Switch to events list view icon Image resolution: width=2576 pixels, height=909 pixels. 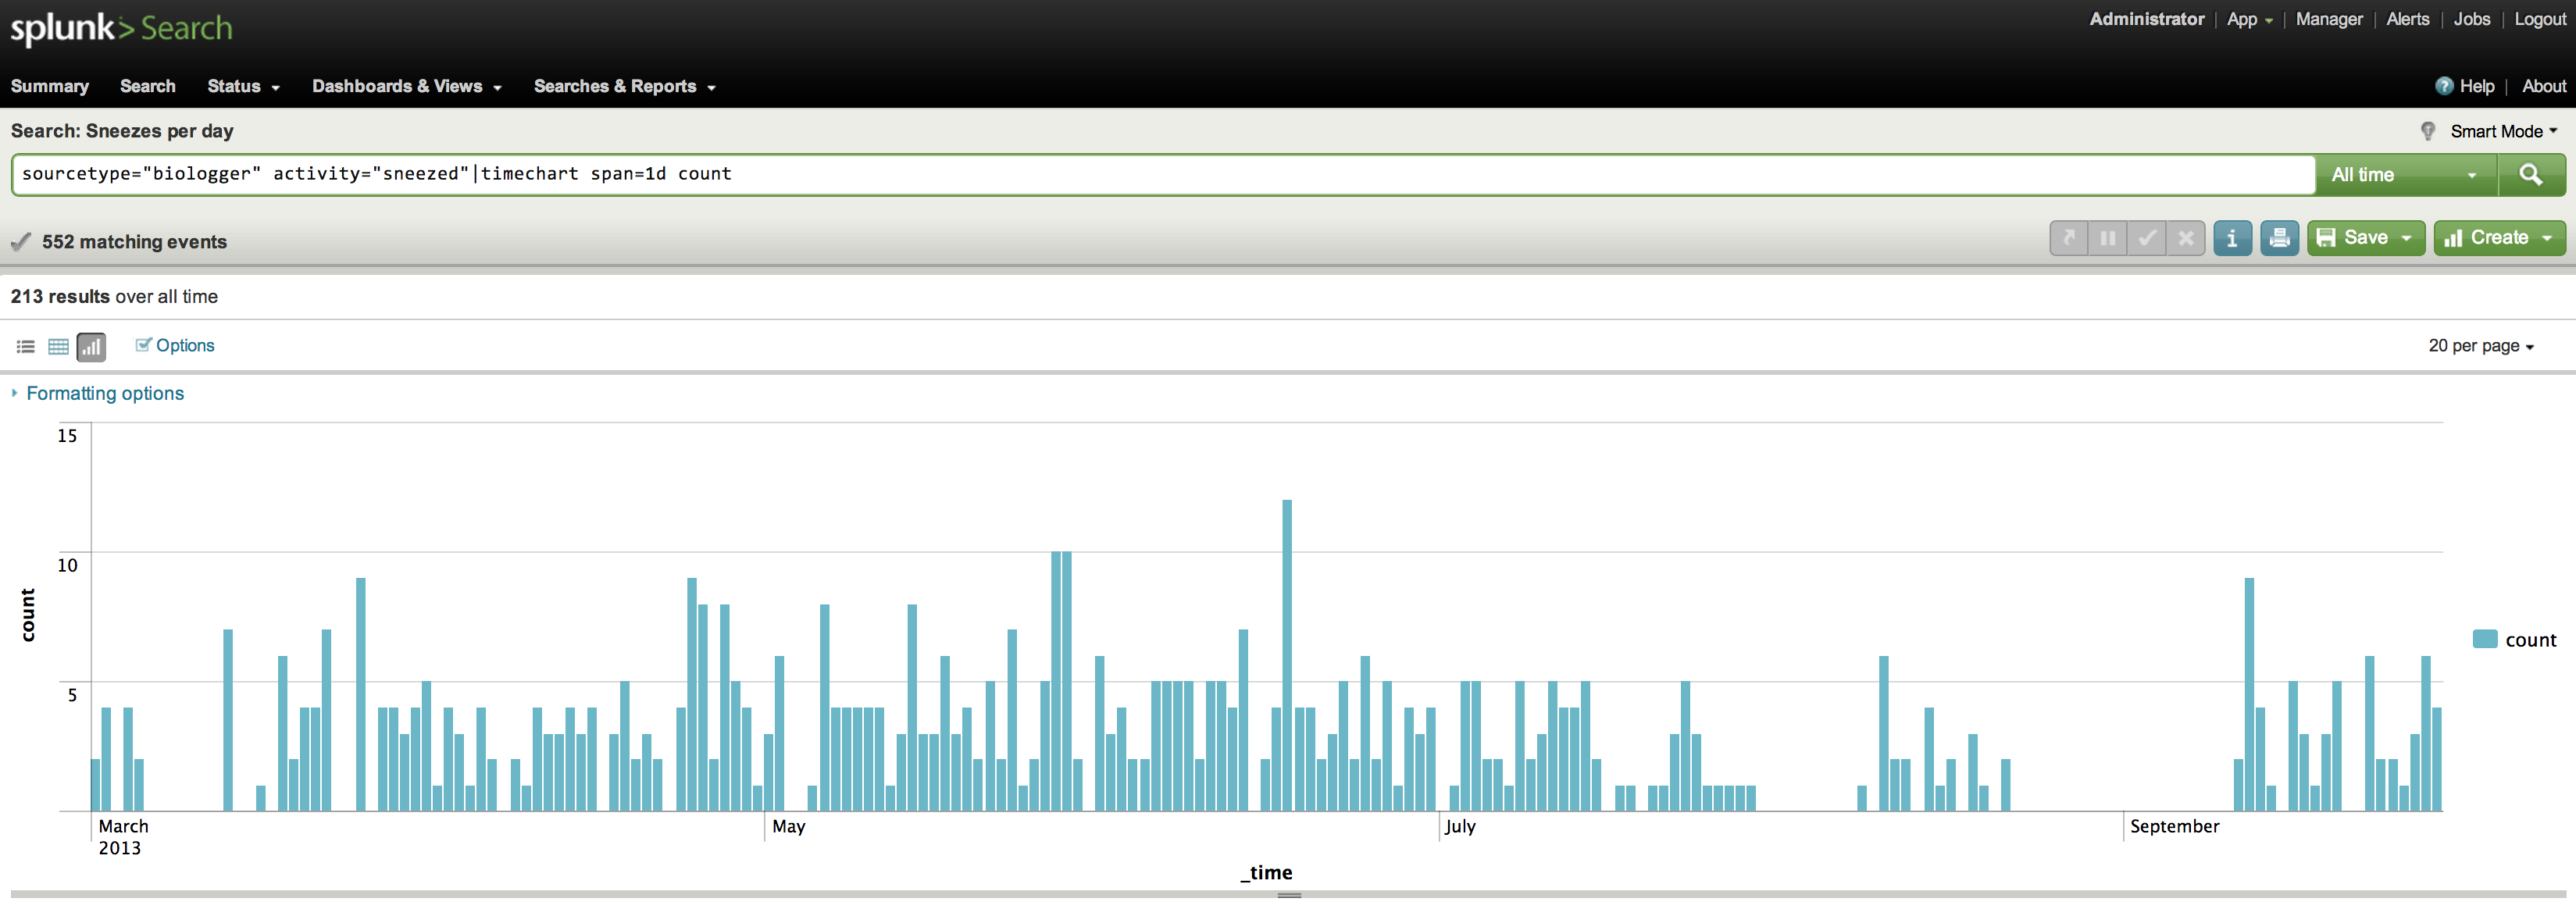pos(26,347)
